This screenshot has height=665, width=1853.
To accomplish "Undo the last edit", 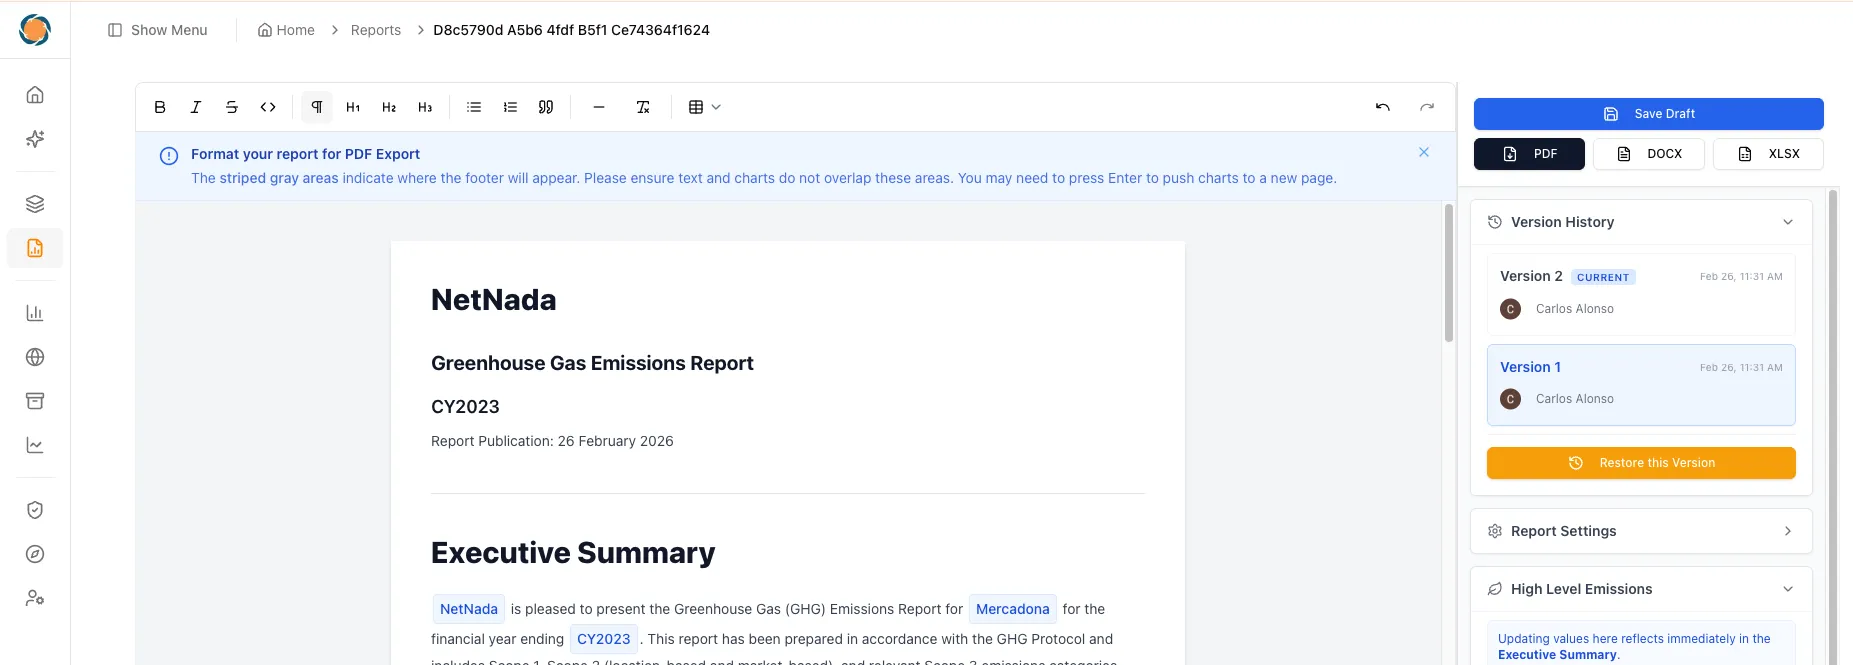I will coord(1383,107).
